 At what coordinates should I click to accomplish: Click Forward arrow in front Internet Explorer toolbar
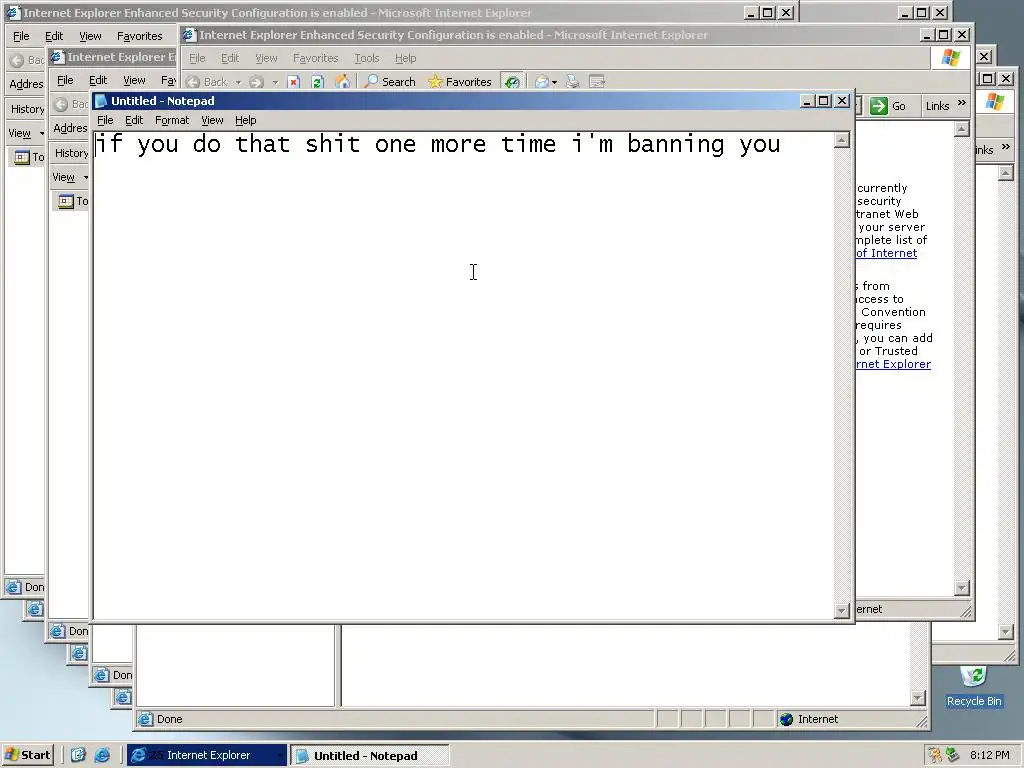(257, 82)
